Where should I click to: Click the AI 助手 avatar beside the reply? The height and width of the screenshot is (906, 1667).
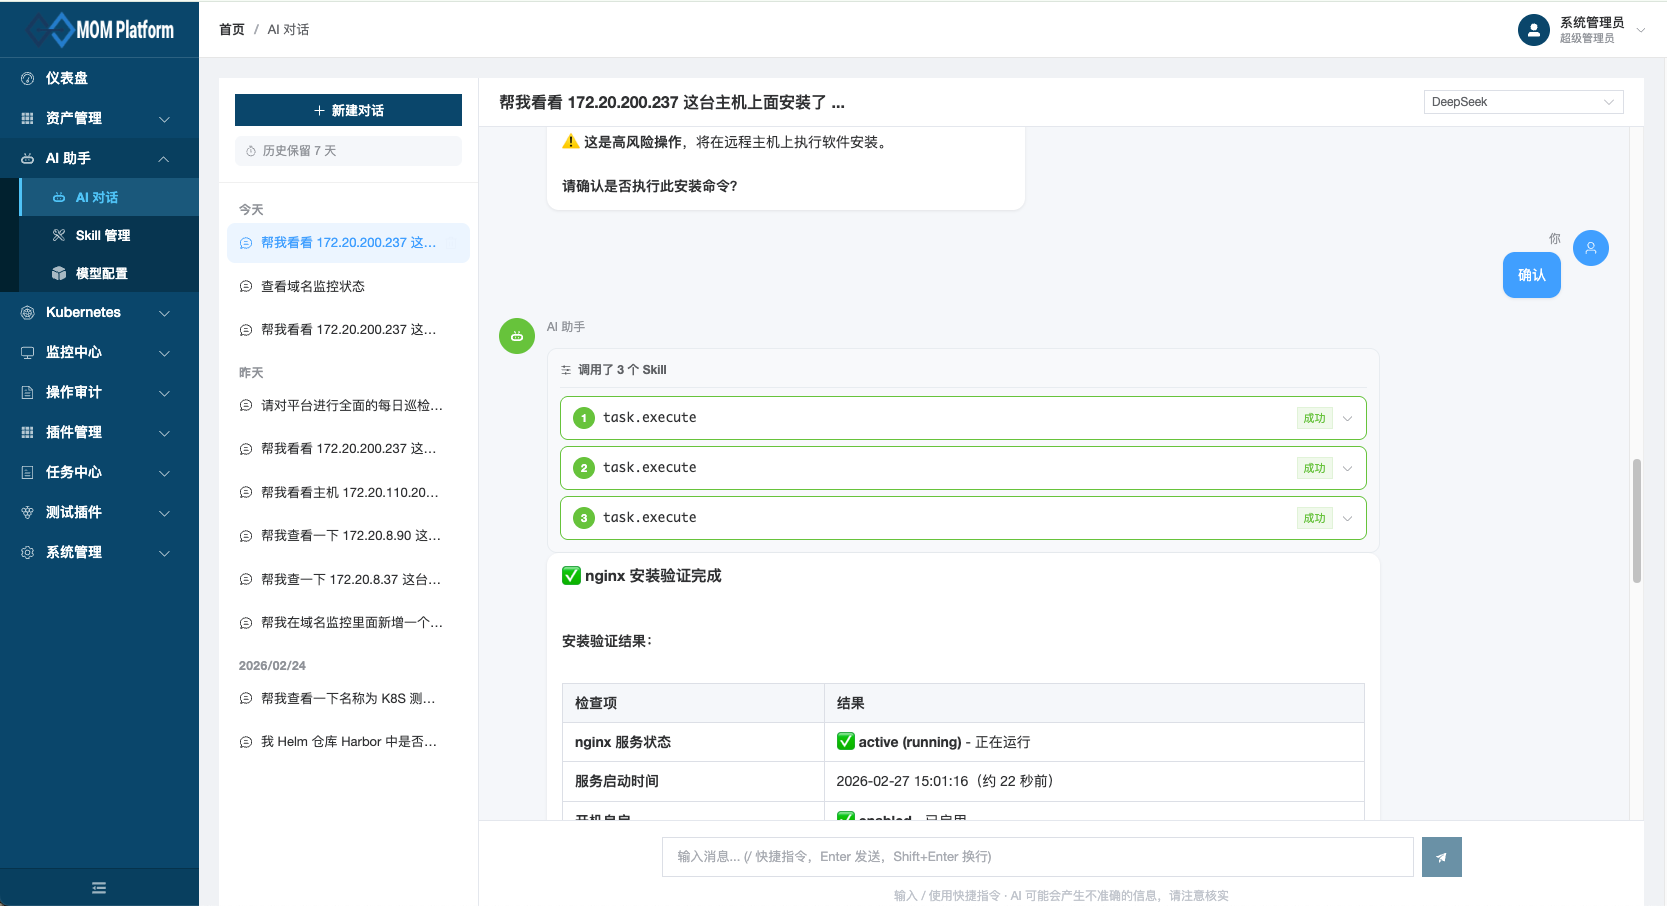click(x=516, y=336)
